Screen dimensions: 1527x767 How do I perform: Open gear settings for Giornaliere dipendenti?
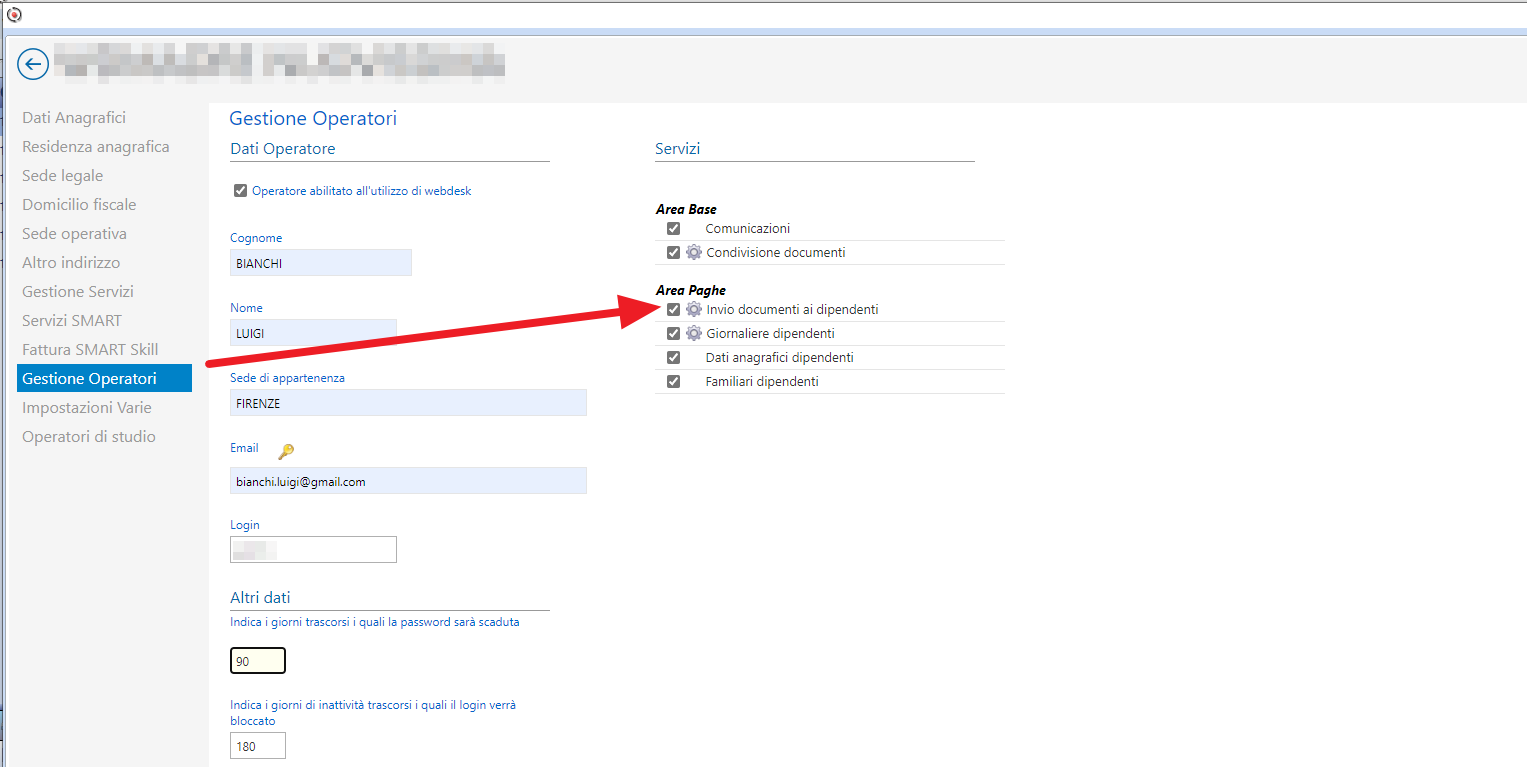pos(694,334)
